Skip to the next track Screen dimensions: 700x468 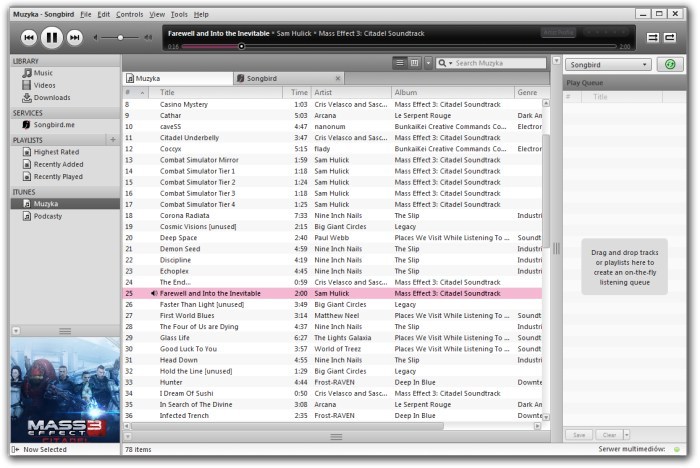pyautogui.click(x=75, y=38)
